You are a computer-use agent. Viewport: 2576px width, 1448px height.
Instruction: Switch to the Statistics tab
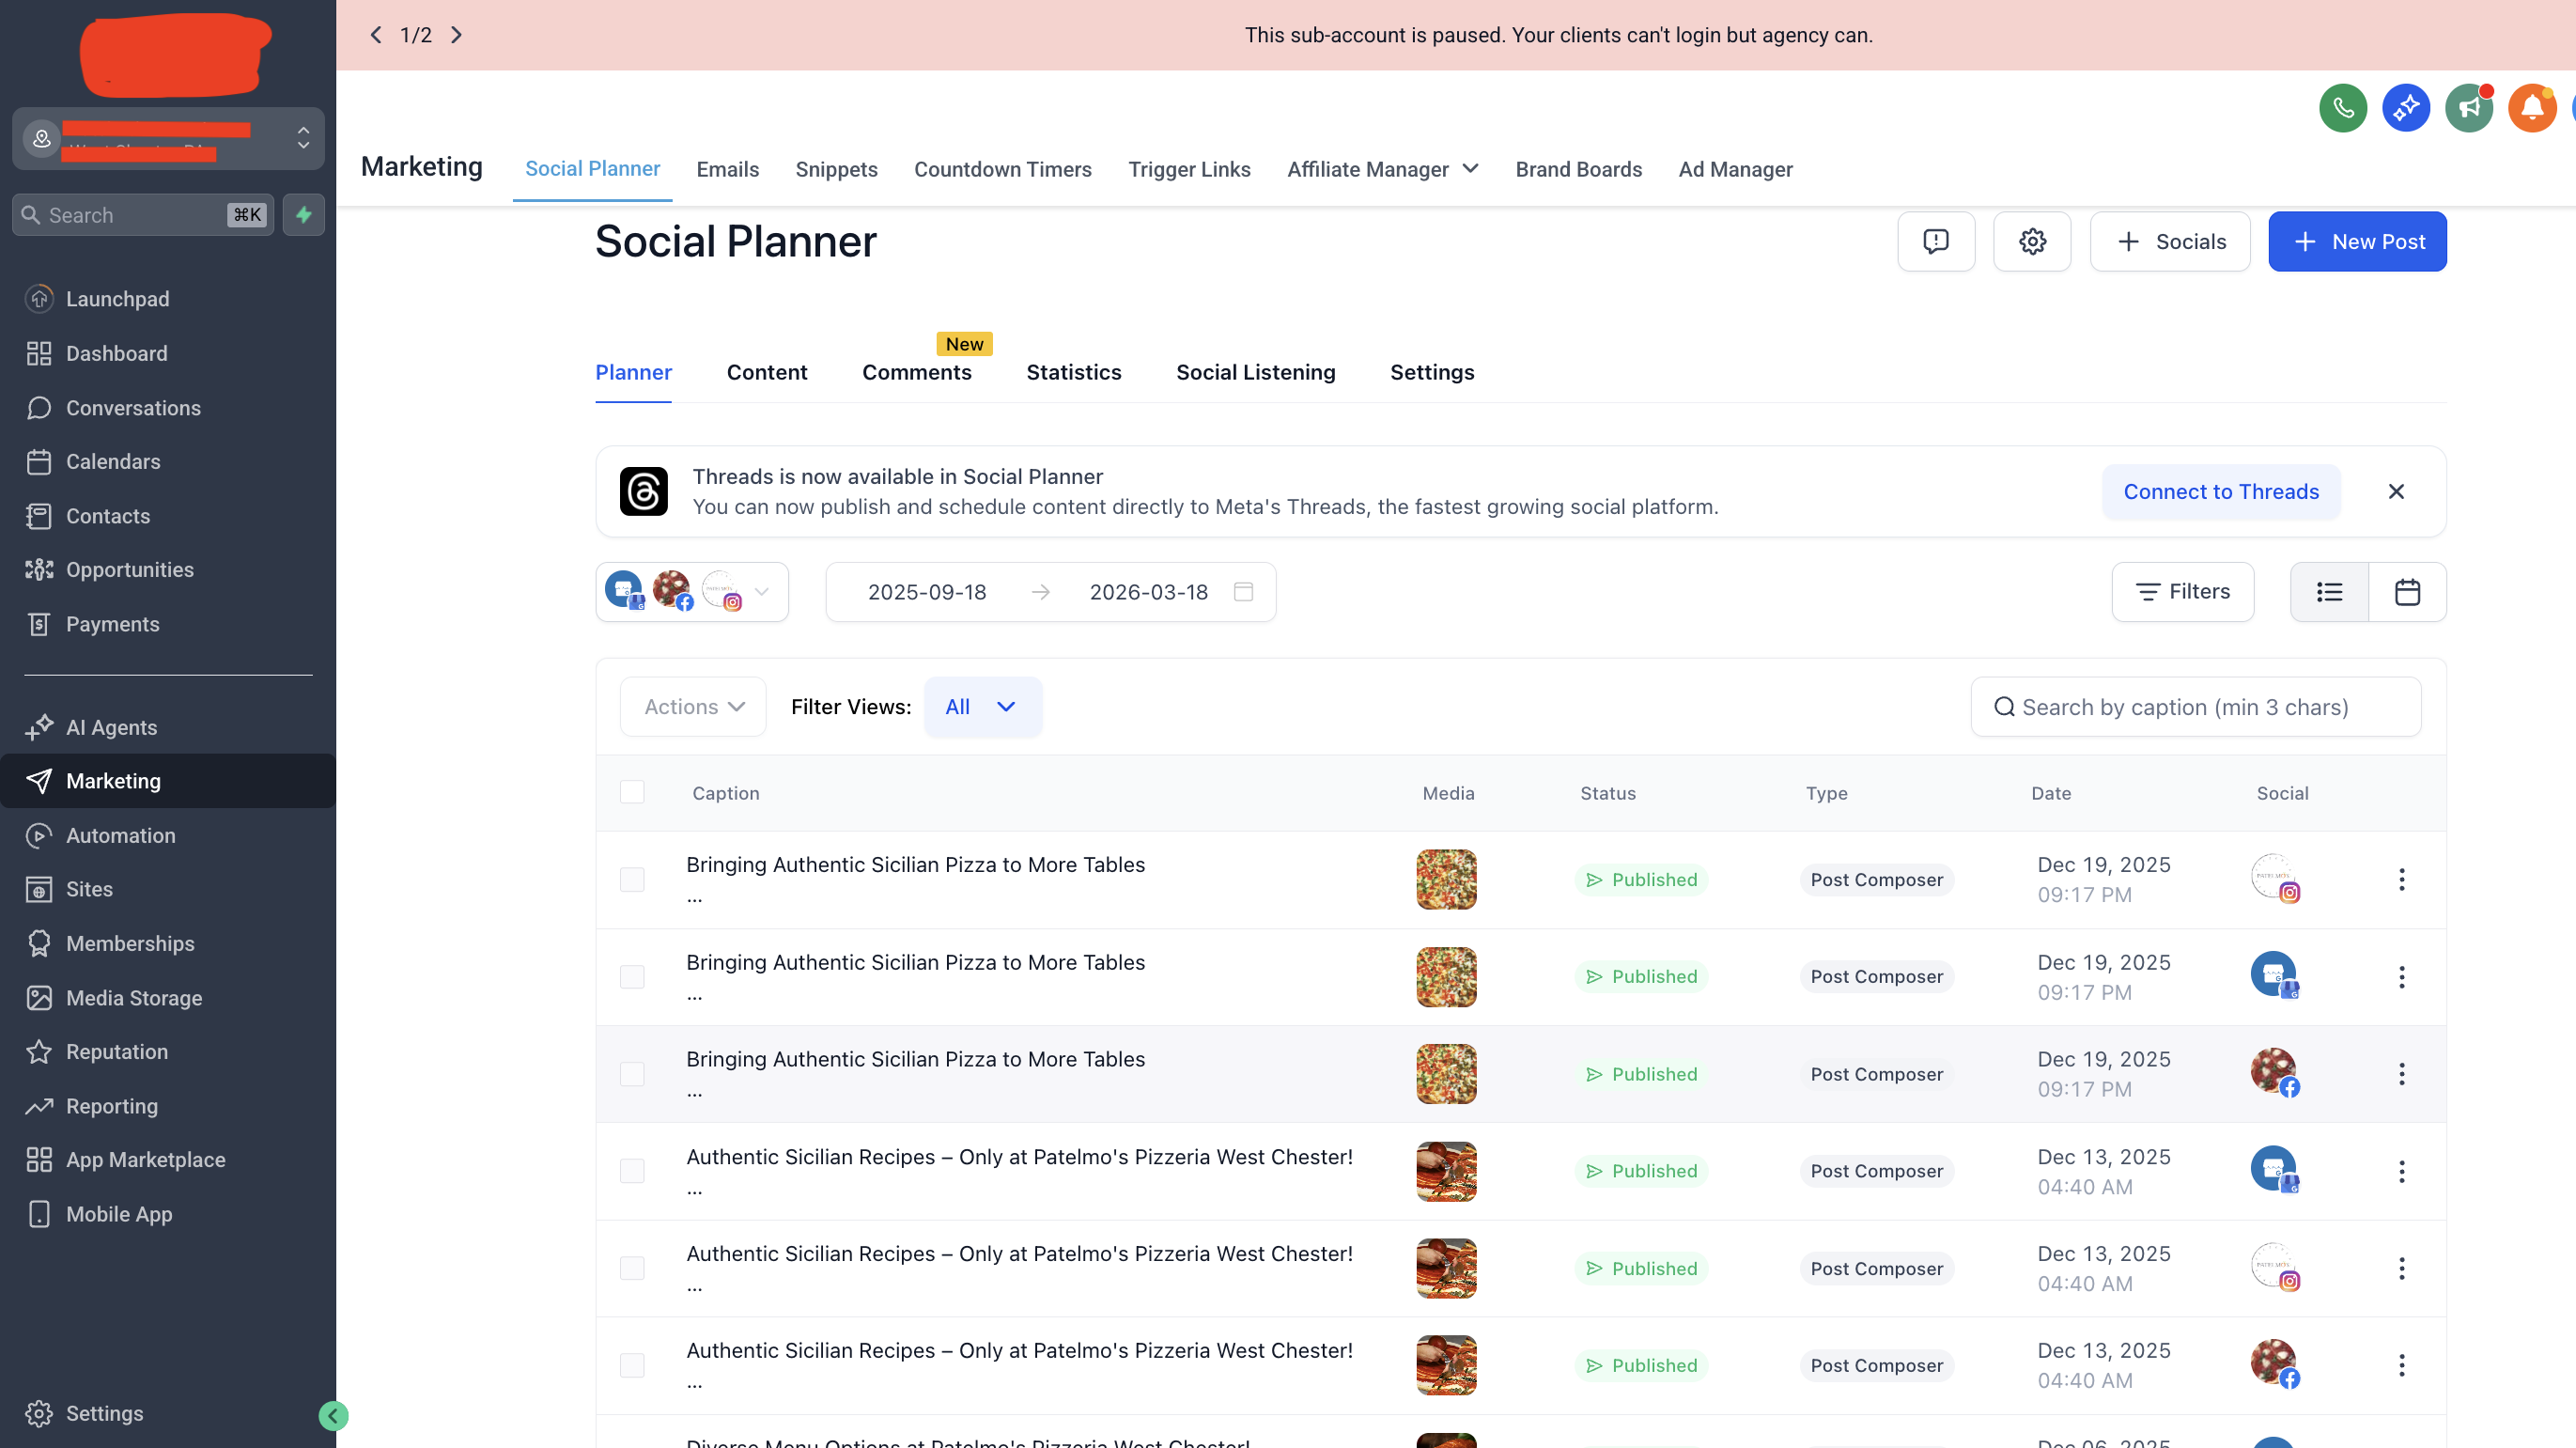1073,372
